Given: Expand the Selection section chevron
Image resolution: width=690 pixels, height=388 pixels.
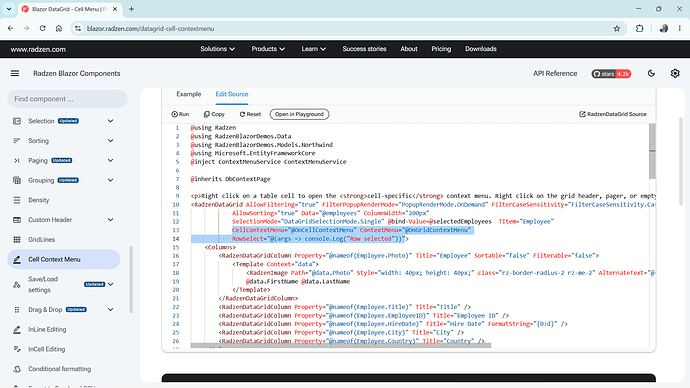Looking at the screenshot, I should 110,121.
